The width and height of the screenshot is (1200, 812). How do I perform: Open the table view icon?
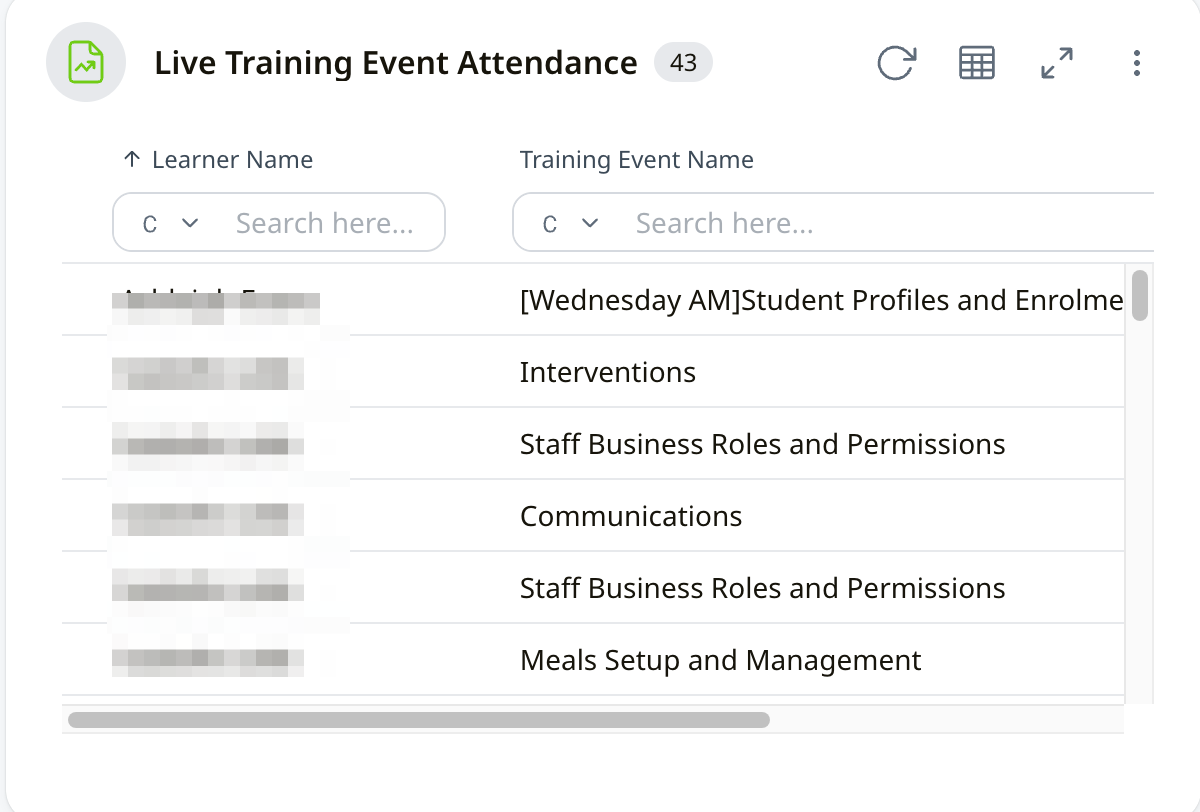point(977,63)
